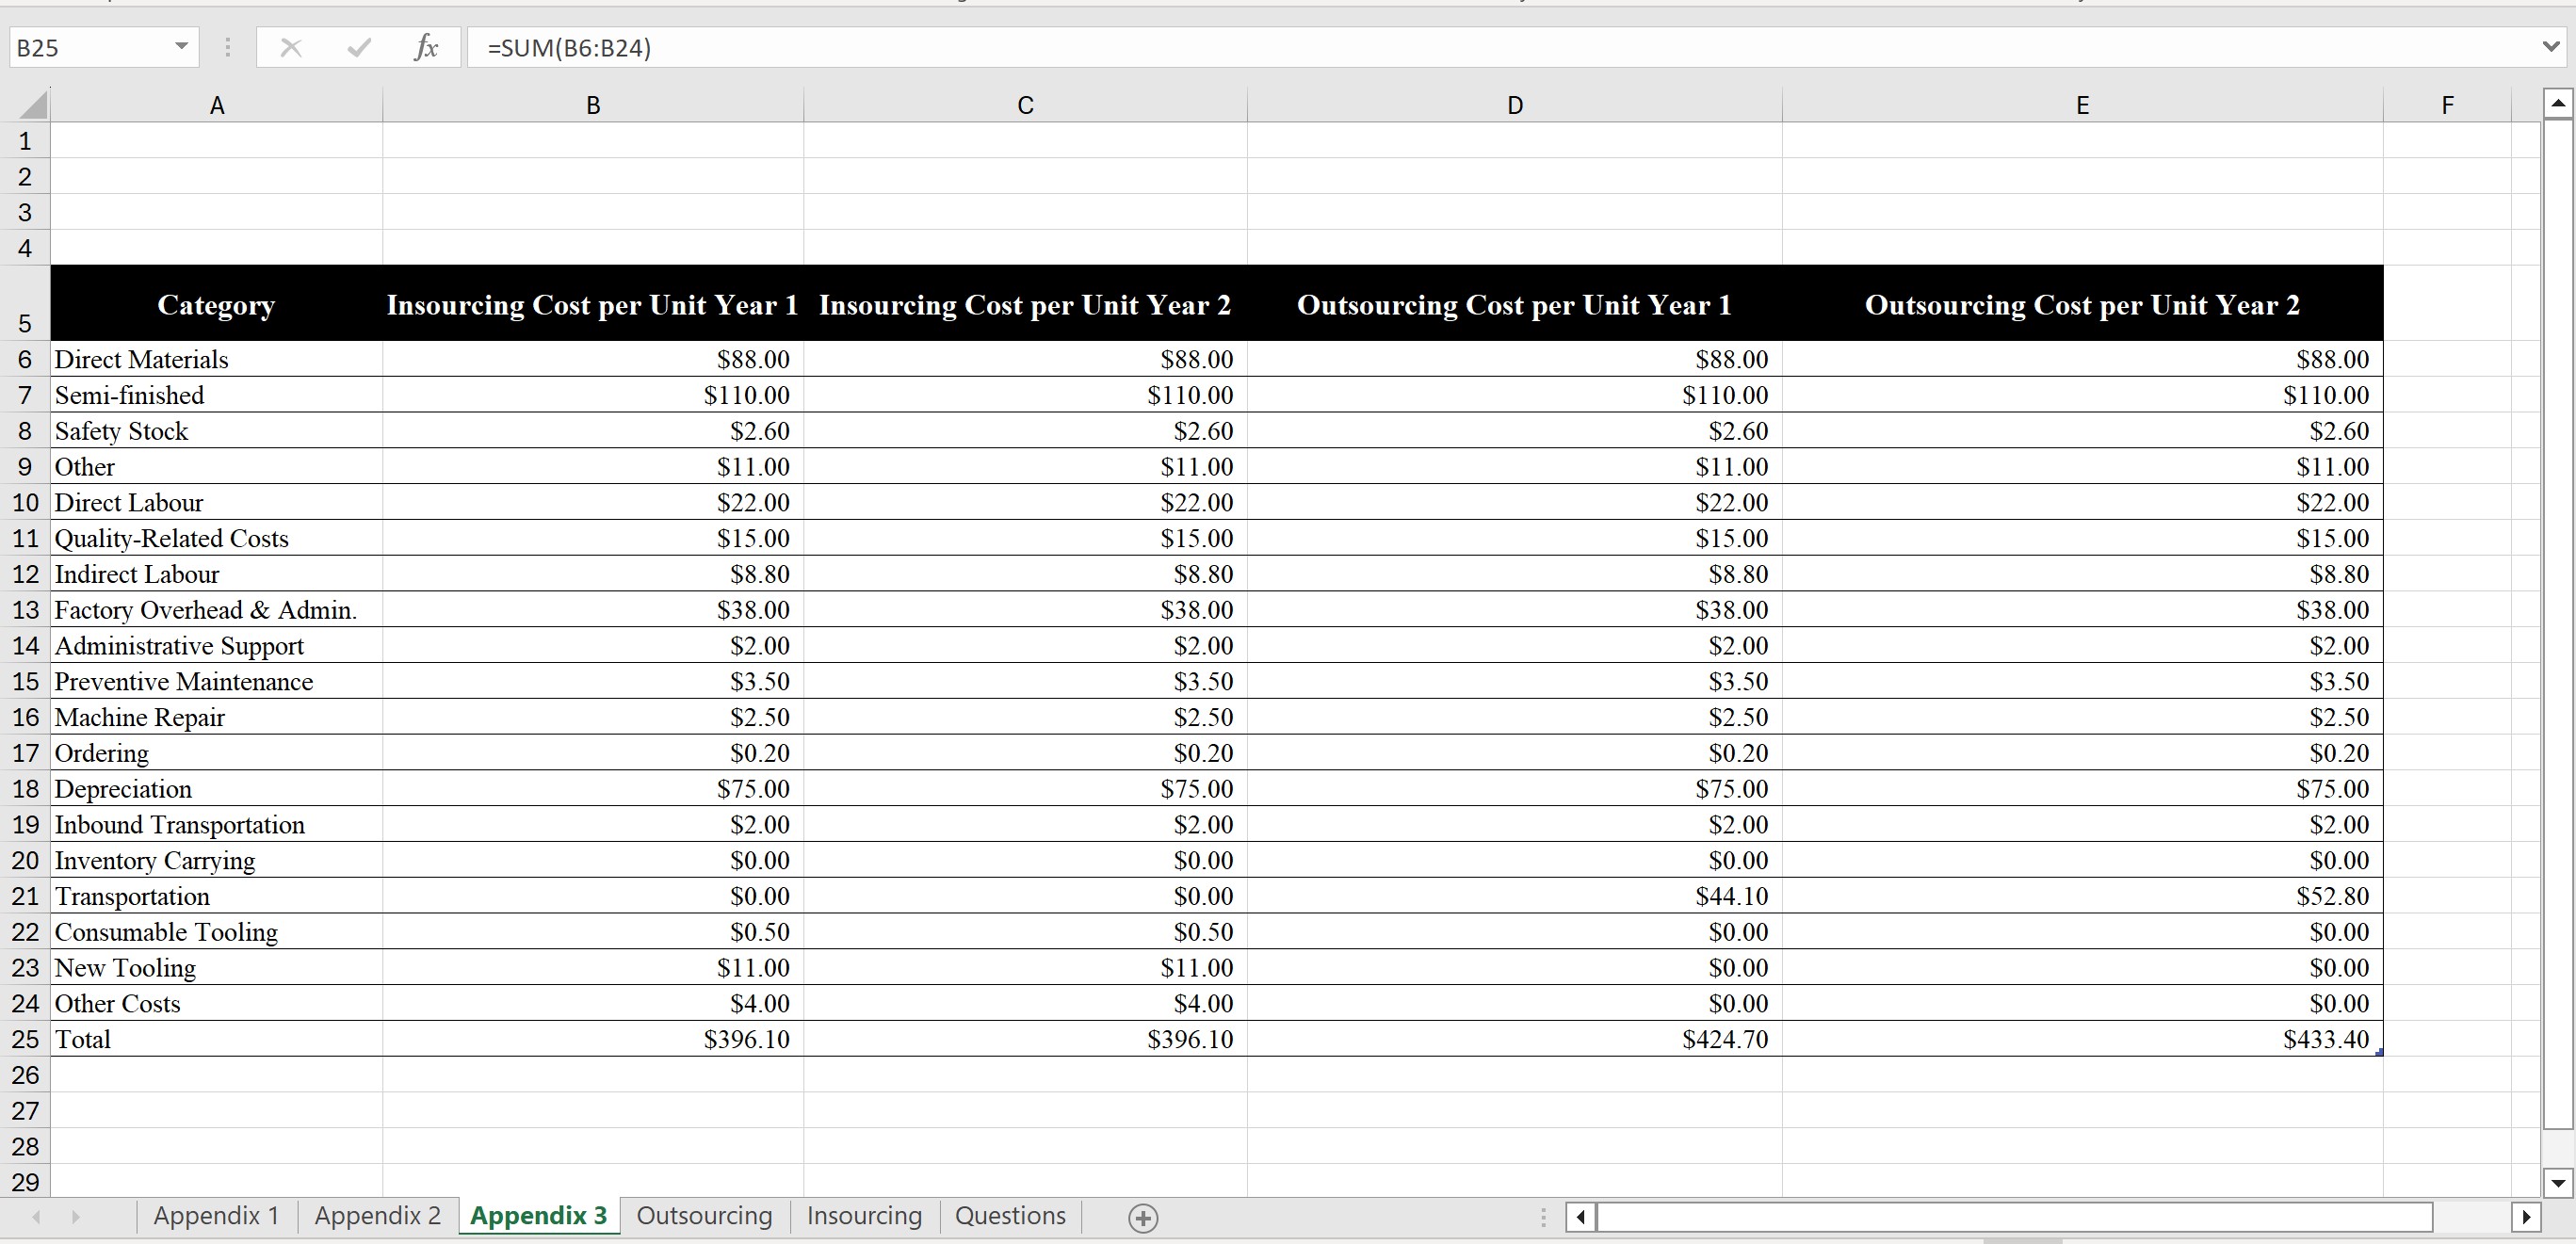Viewport: 2576px width, 1244px height.
Task: Click horizontal scrollbar right arrow
Action: click(2525, 1217)
